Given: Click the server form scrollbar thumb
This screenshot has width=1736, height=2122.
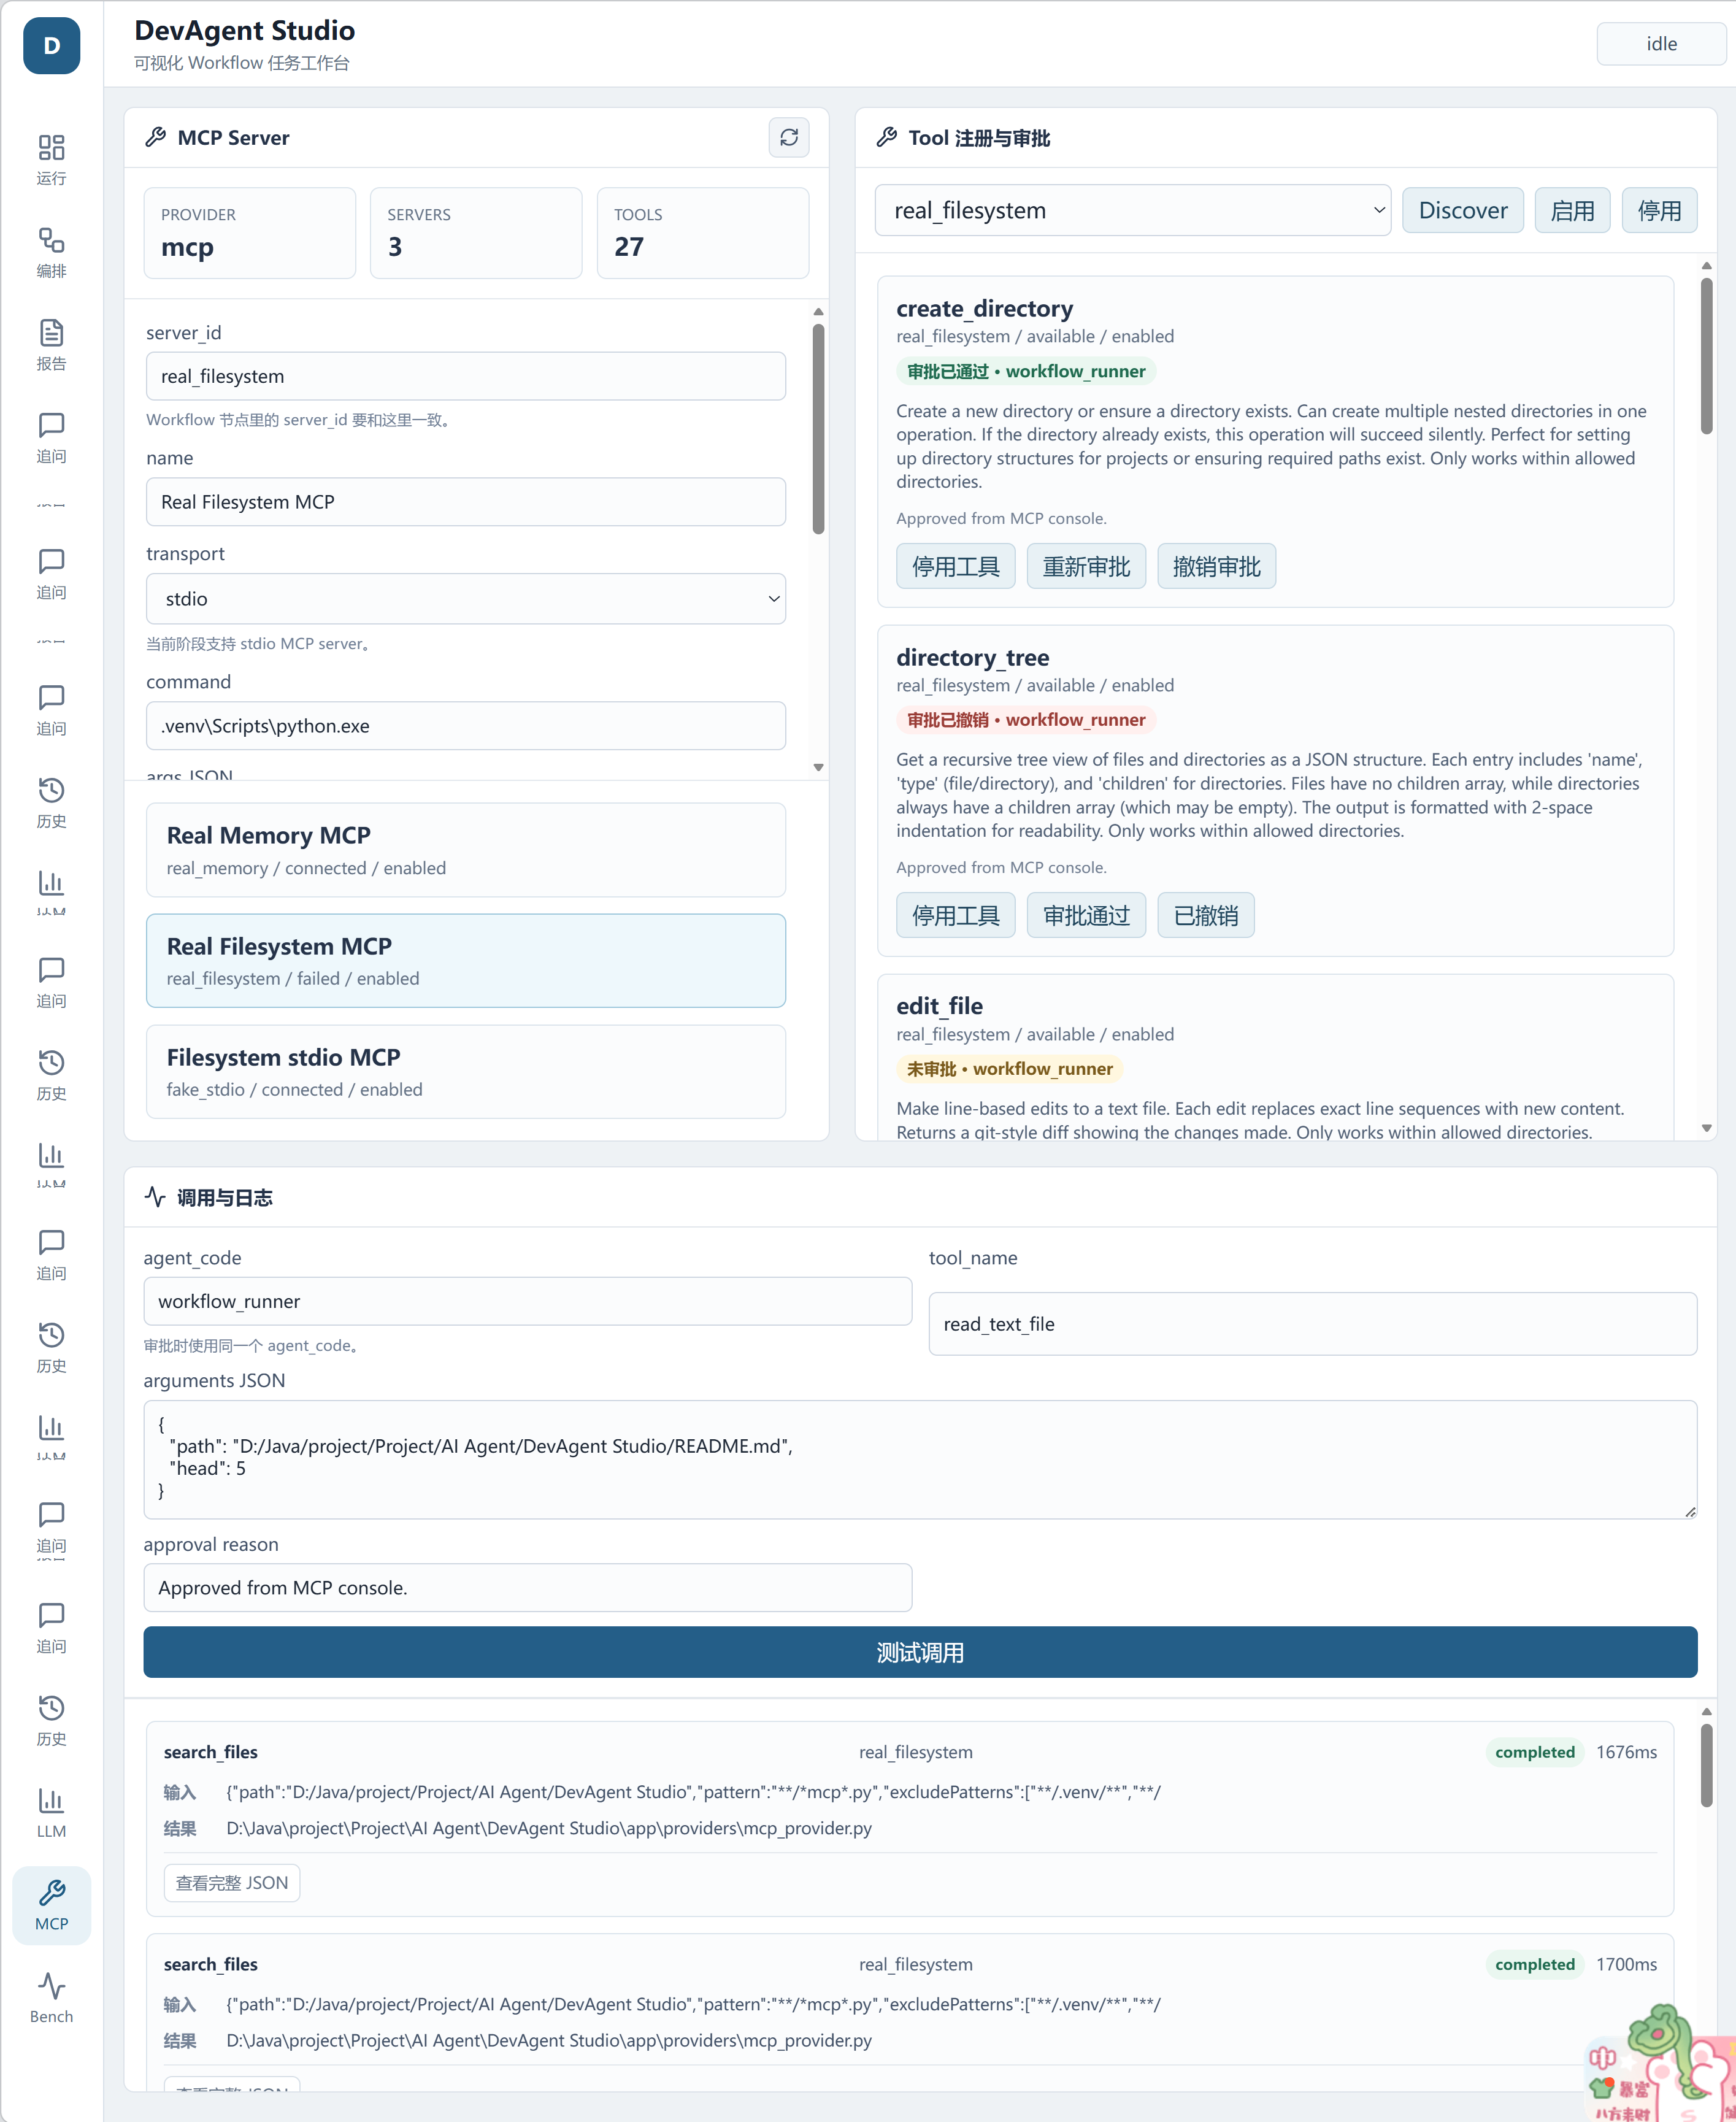Looking at the screenshot, I should pyautogui.click(x=818, y=430).
